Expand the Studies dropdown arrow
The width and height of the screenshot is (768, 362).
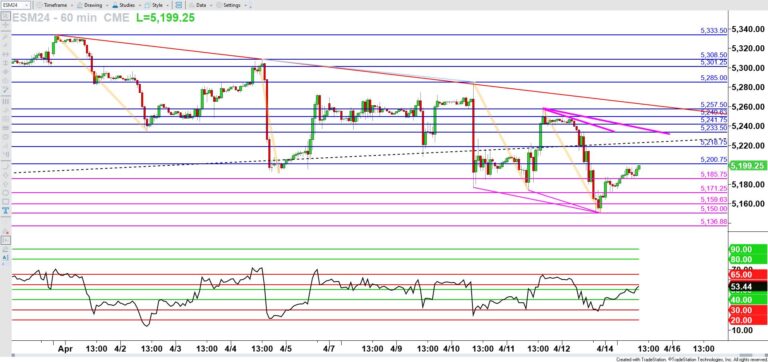click(x=140, y=5)
